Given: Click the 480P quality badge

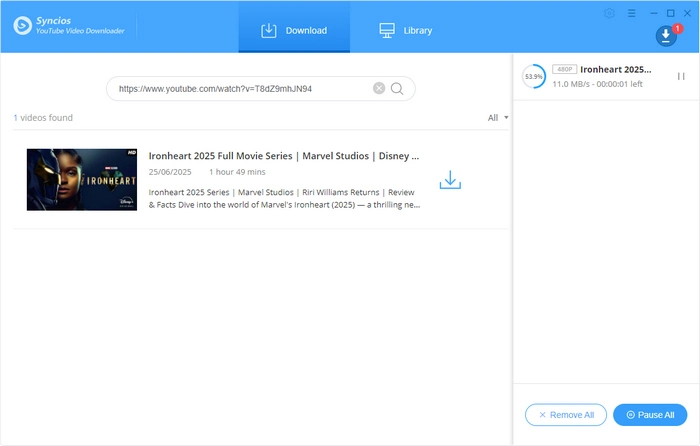Looking at the screenshot, I should point(565,70).
